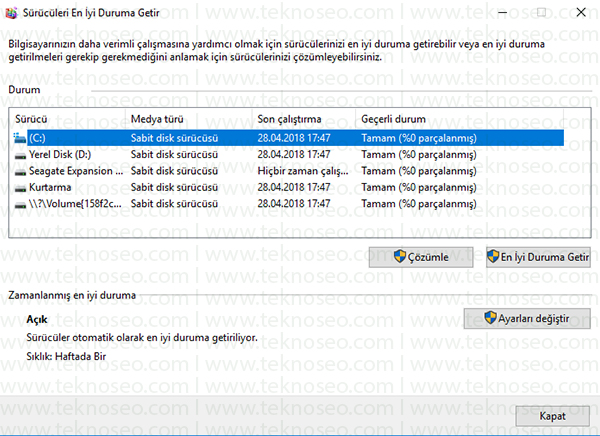Screen dimensions: 600x436
Task: Click the En İyi Duruma Getir button
Action: pos(538,257)
